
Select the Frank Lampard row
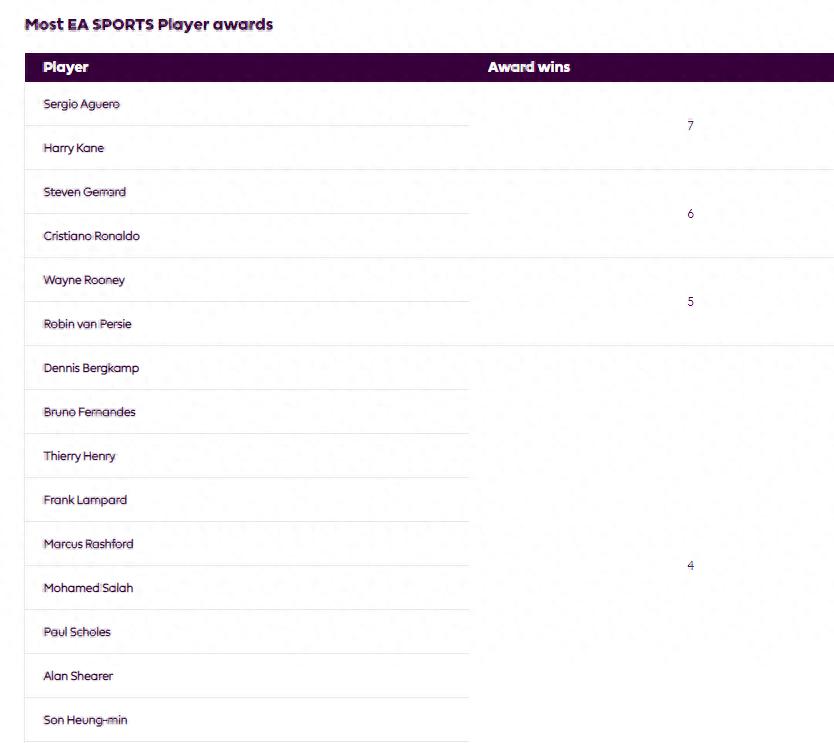click(x=85, y=500)
